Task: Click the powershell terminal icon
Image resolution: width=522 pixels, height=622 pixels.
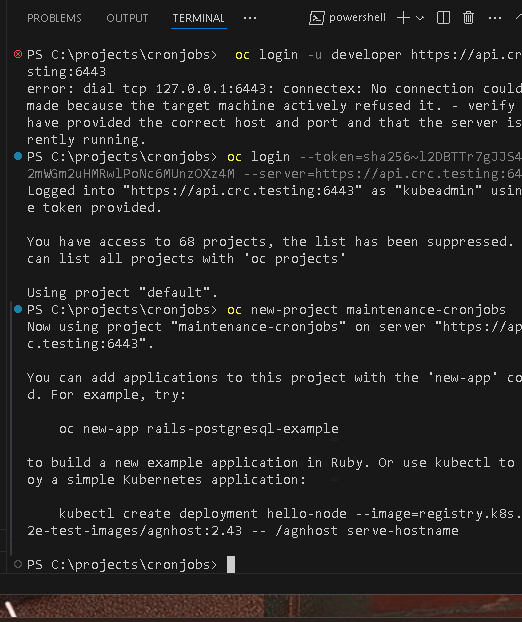Action: (x=317, y=18)
